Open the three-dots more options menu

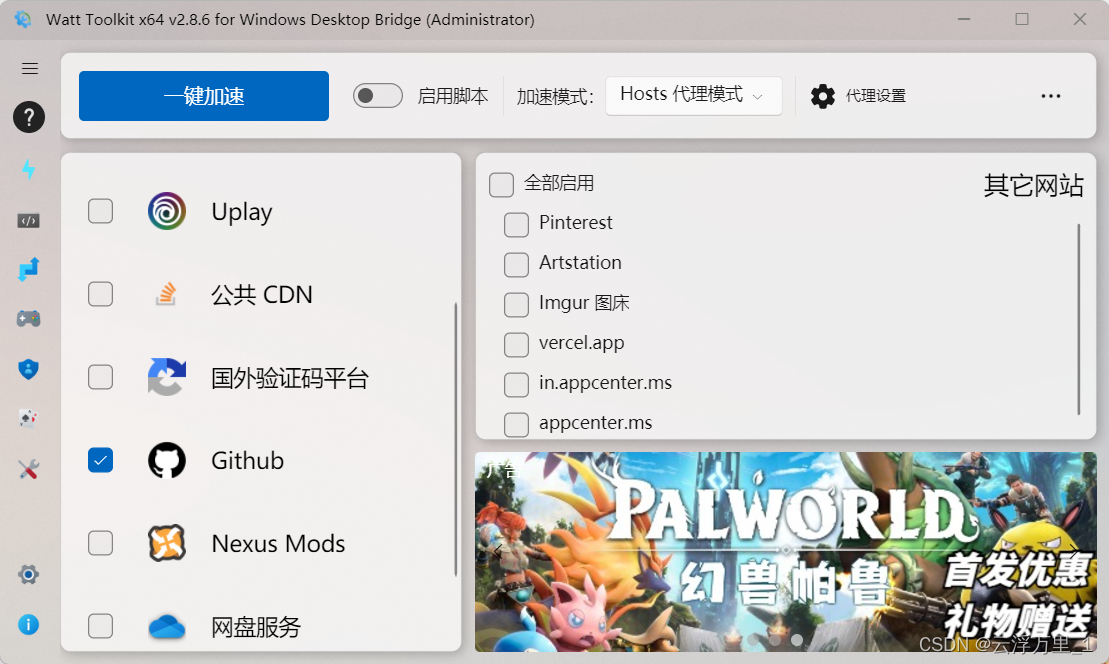pyautogui.click(x=1050, y=96)
